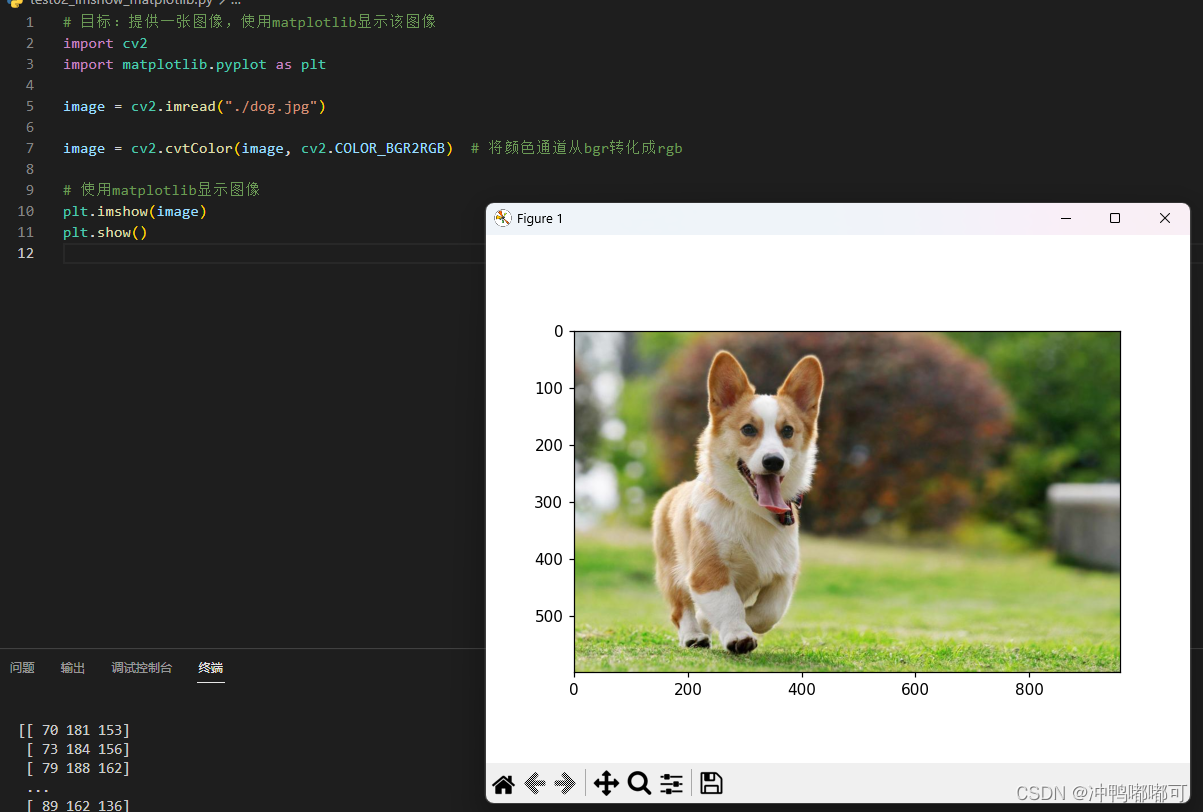Screen dimensions: 1203x812
Task: Click the matplotlib icon in Figure 1 title bar
Action: click(x=503, y=218)
